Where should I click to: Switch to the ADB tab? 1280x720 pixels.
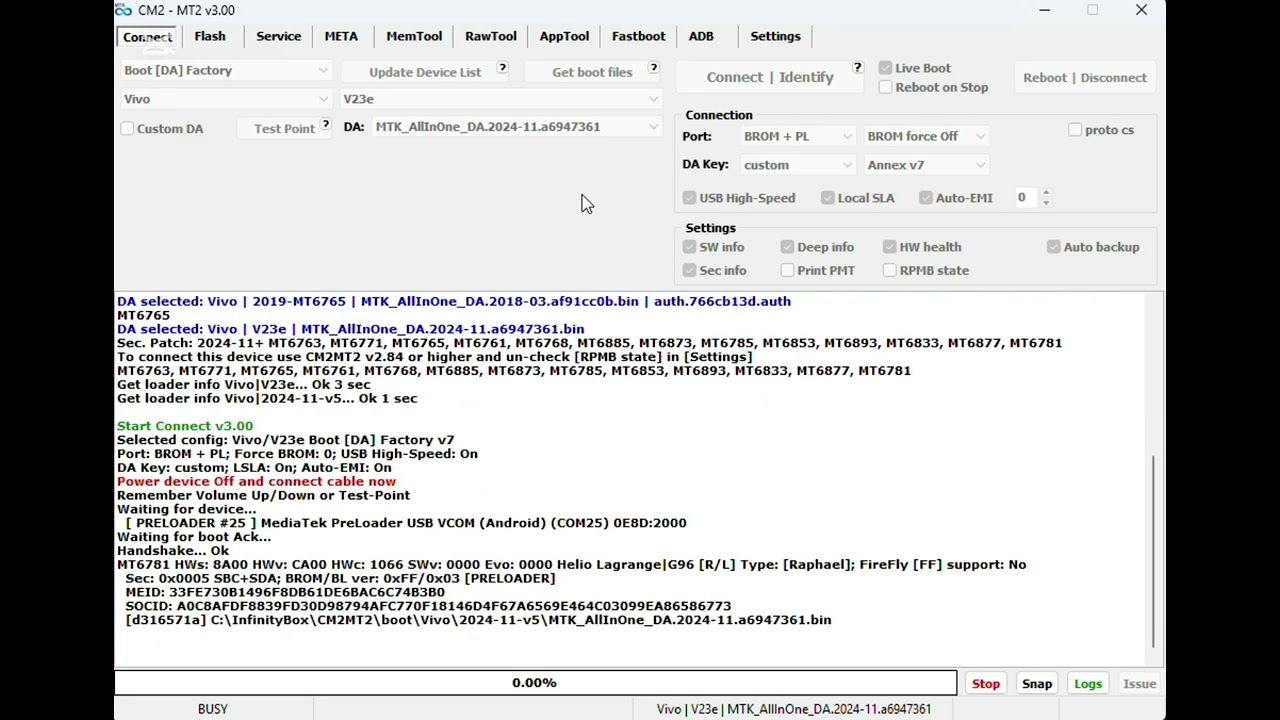(701, 36)
